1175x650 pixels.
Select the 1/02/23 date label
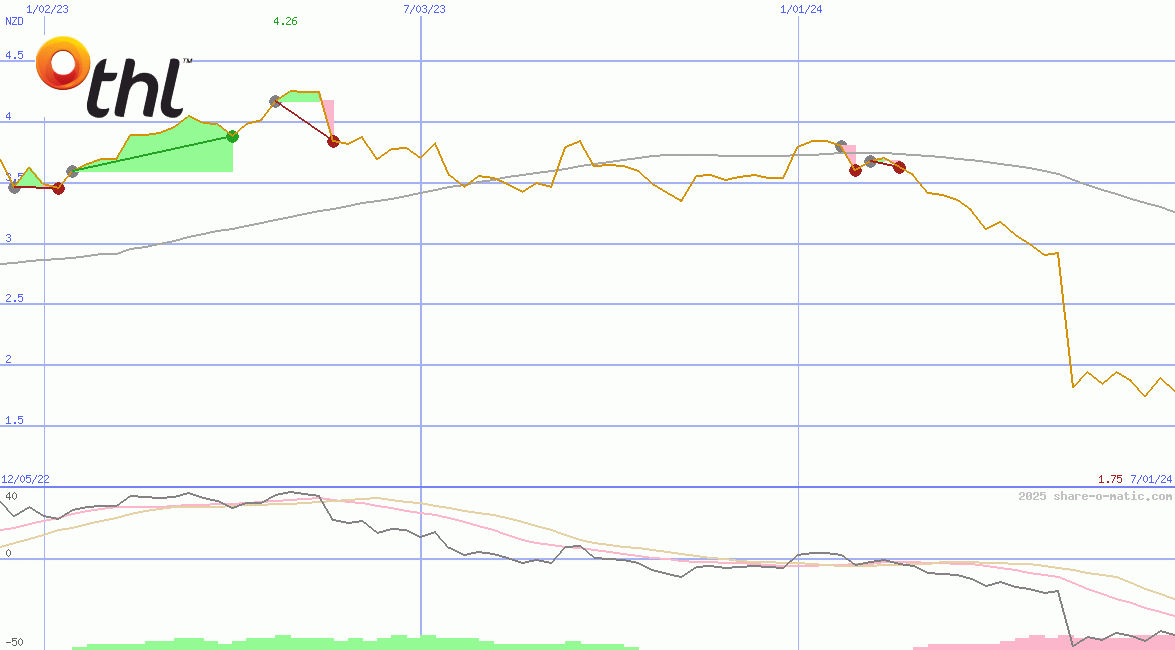tap(47, 9)
